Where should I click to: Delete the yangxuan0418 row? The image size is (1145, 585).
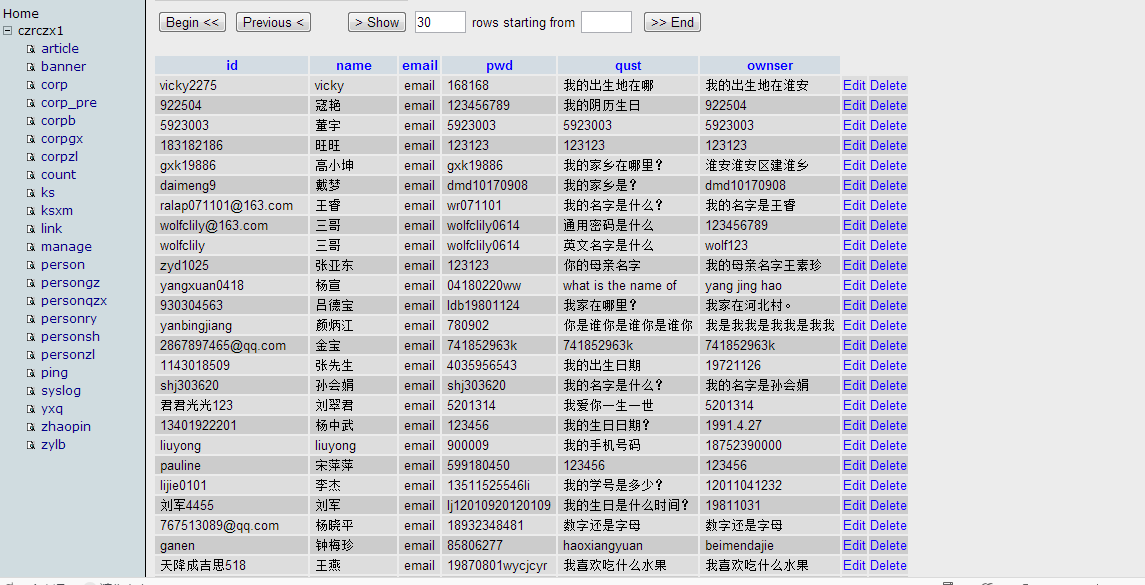[x=888, y=286]
